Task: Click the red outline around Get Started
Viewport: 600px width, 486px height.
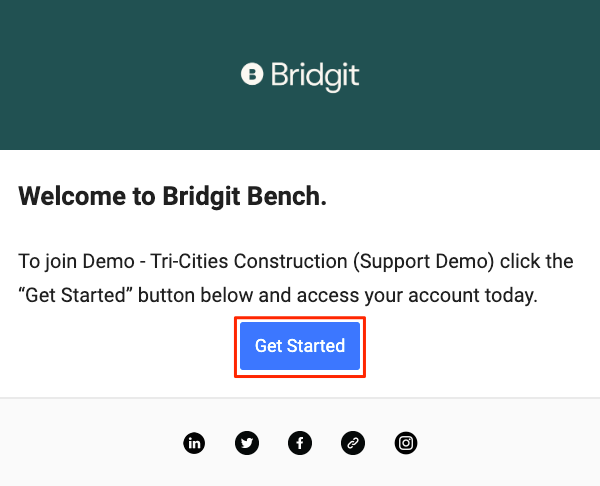Action: click(x=300, y=318)
